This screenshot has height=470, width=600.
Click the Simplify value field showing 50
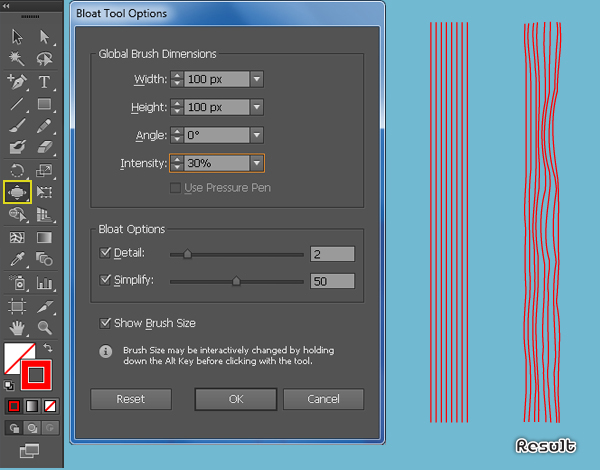[332, 281]
